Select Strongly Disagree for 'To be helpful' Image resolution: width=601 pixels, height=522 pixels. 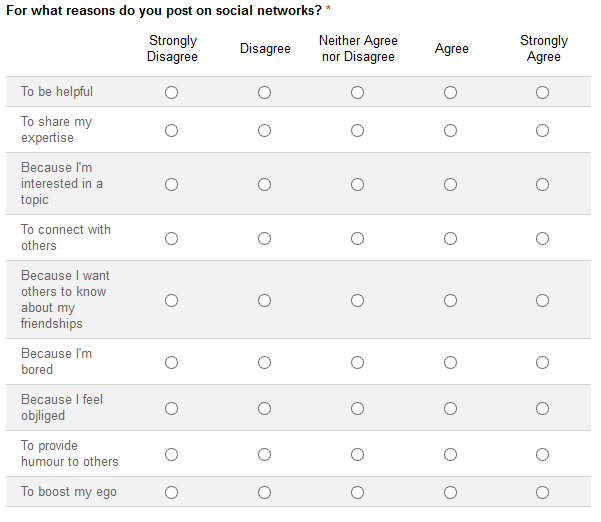pyautogui.click(x=171, y=92)
